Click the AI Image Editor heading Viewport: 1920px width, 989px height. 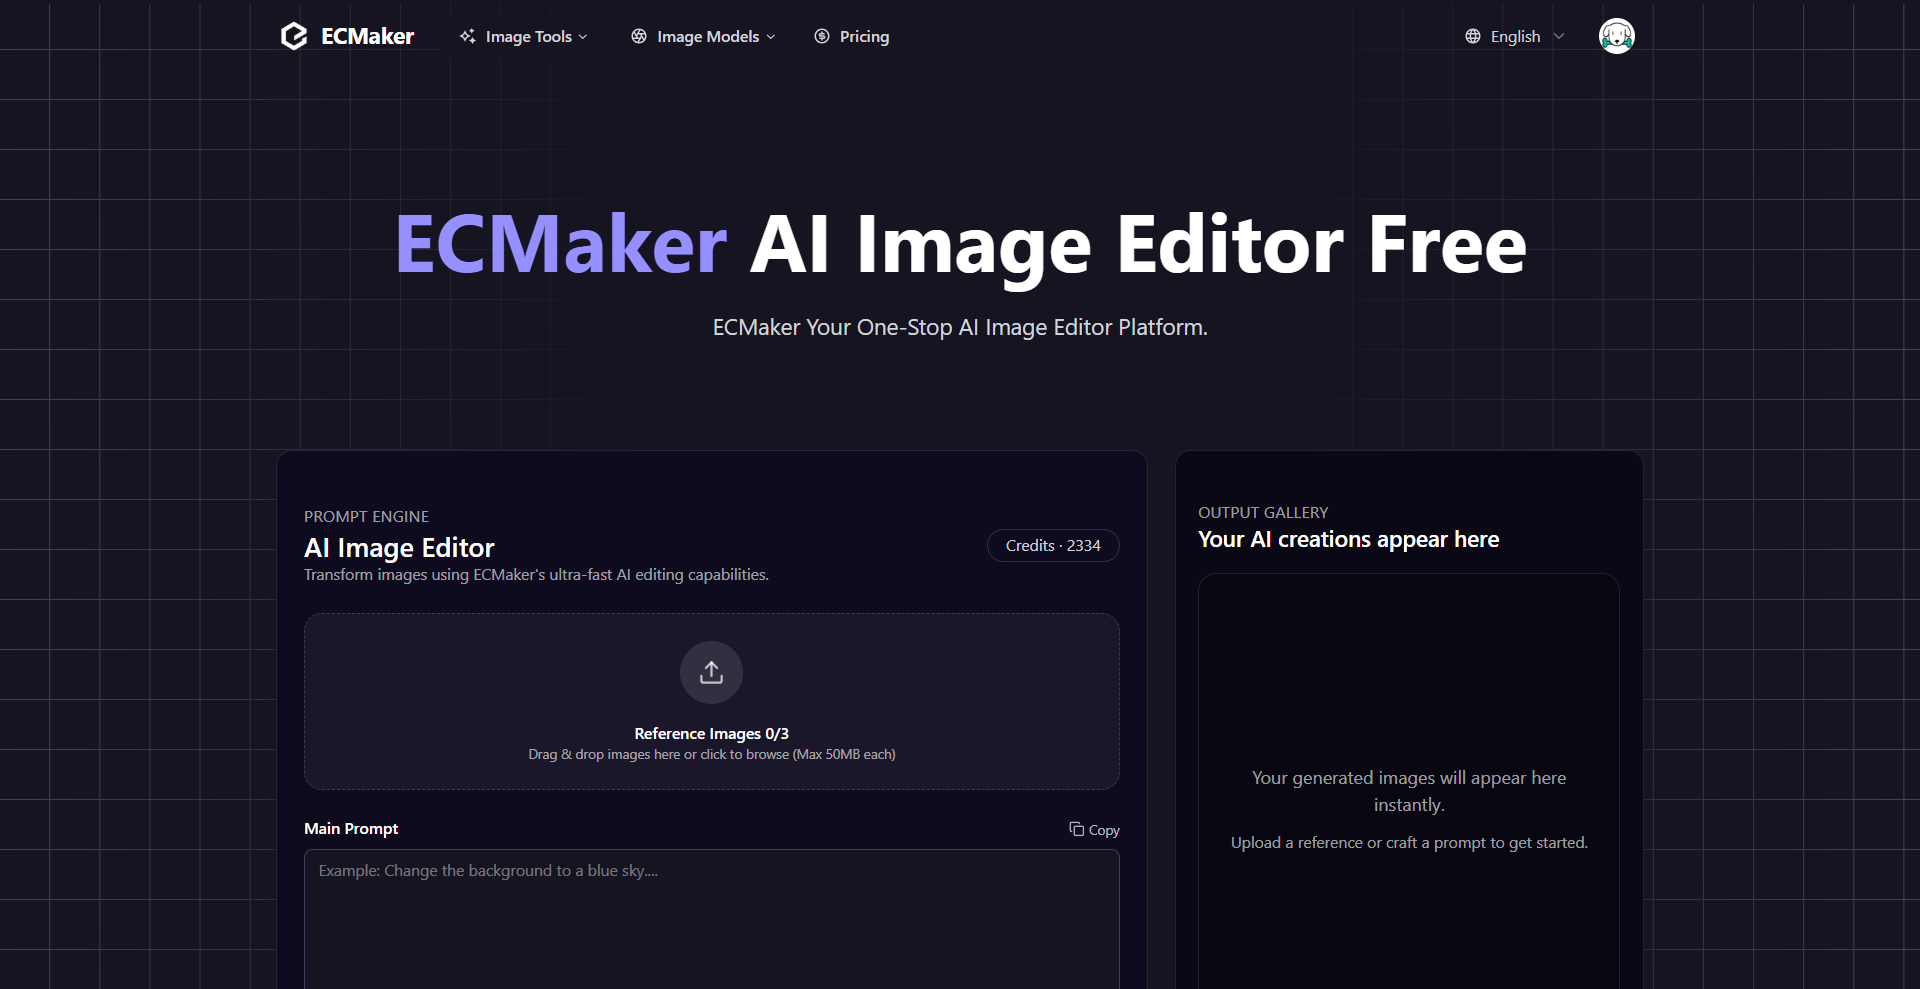(x=398, y=547)
